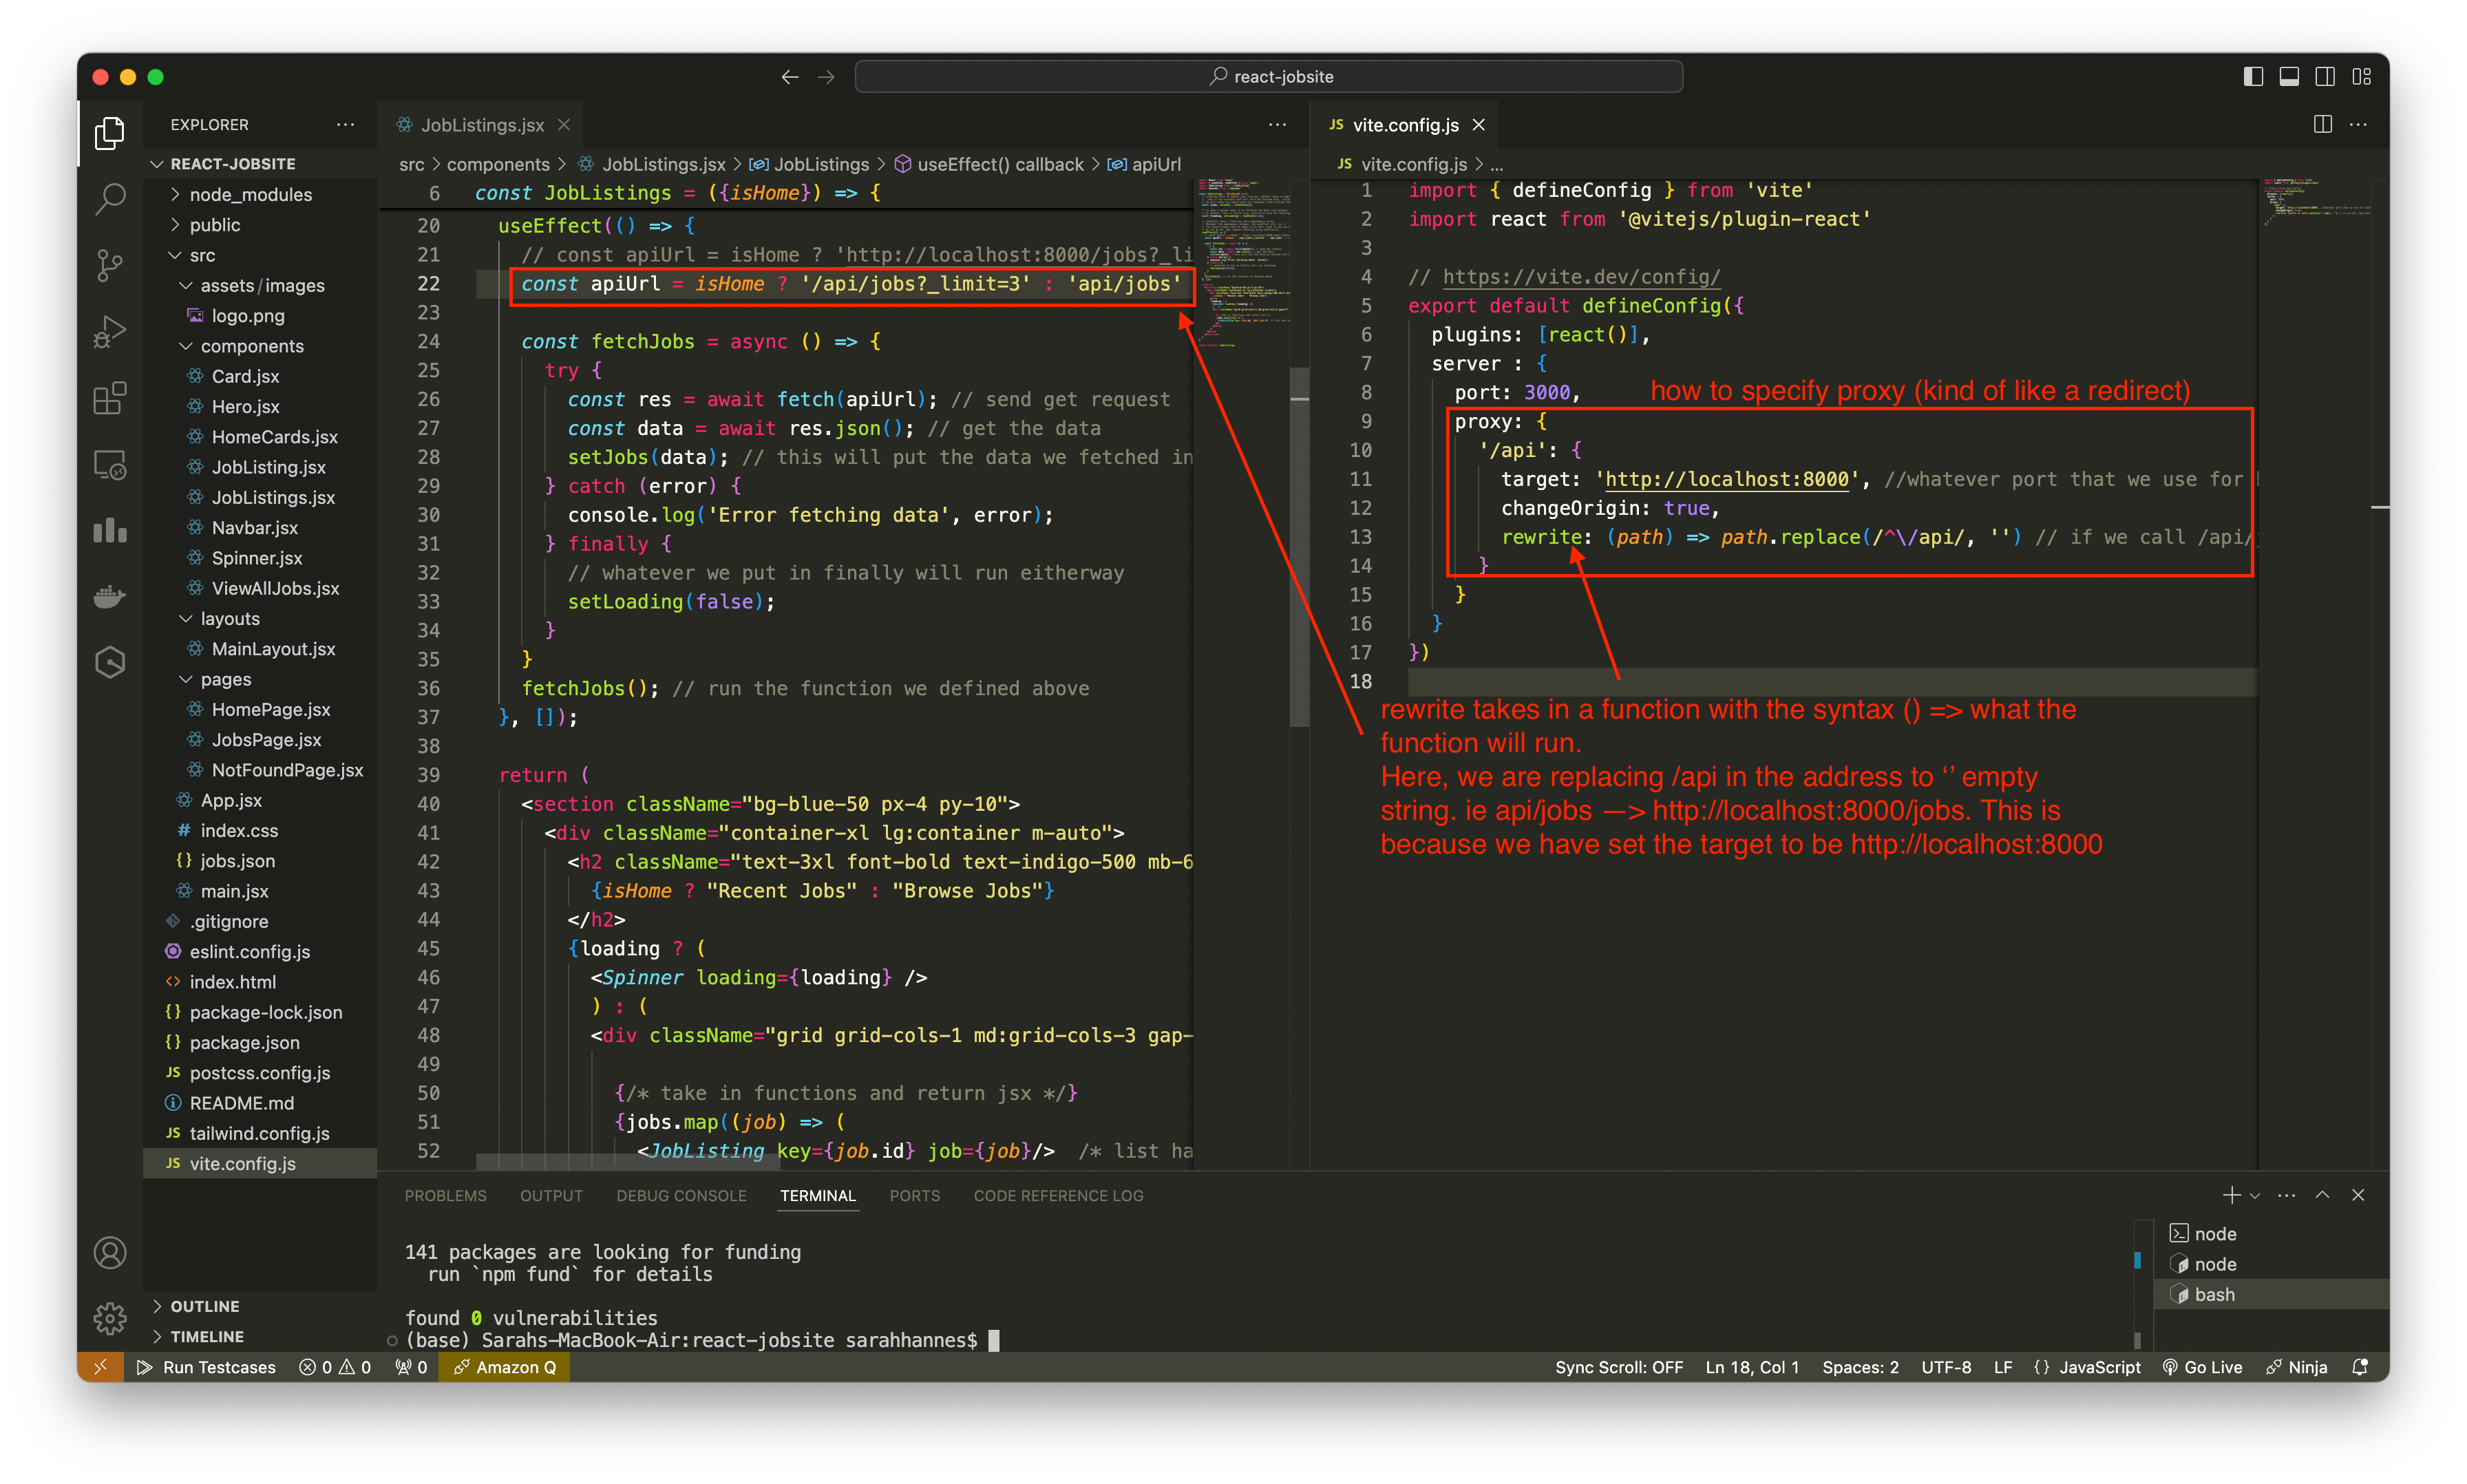Open package.json in the explorer
Viewport: 2467px width, 1484px height.
[244, 1042]
